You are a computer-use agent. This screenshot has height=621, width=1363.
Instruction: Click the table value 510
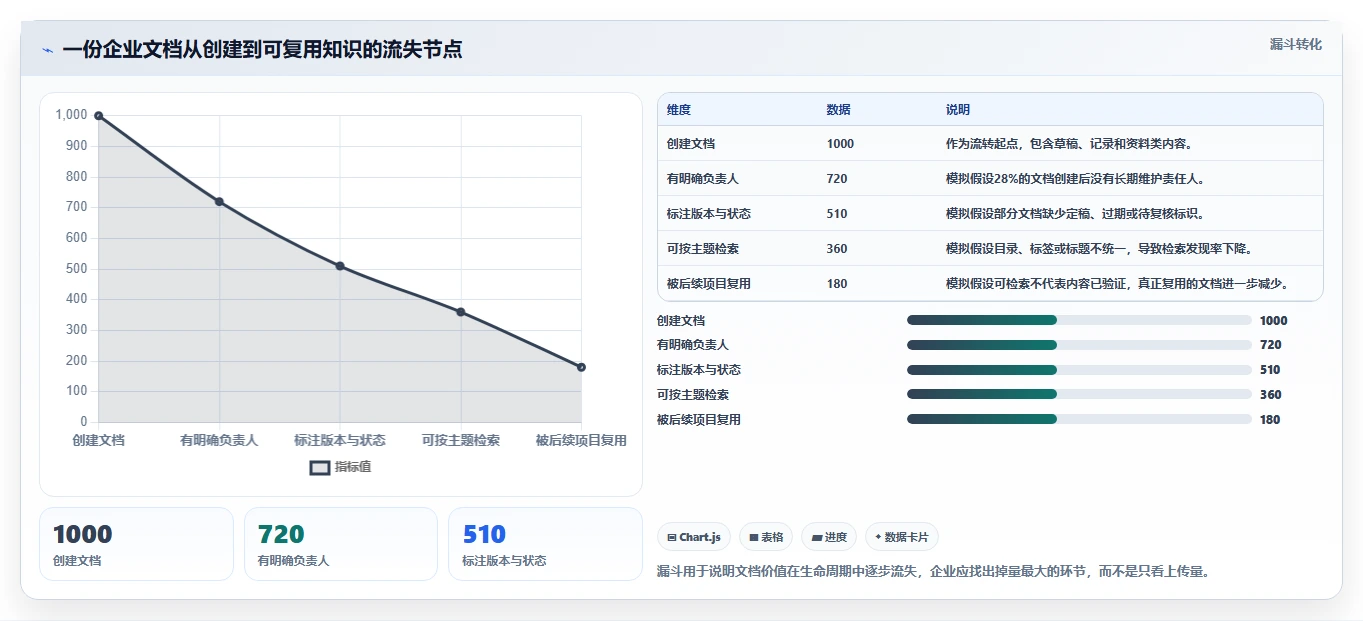837,214
